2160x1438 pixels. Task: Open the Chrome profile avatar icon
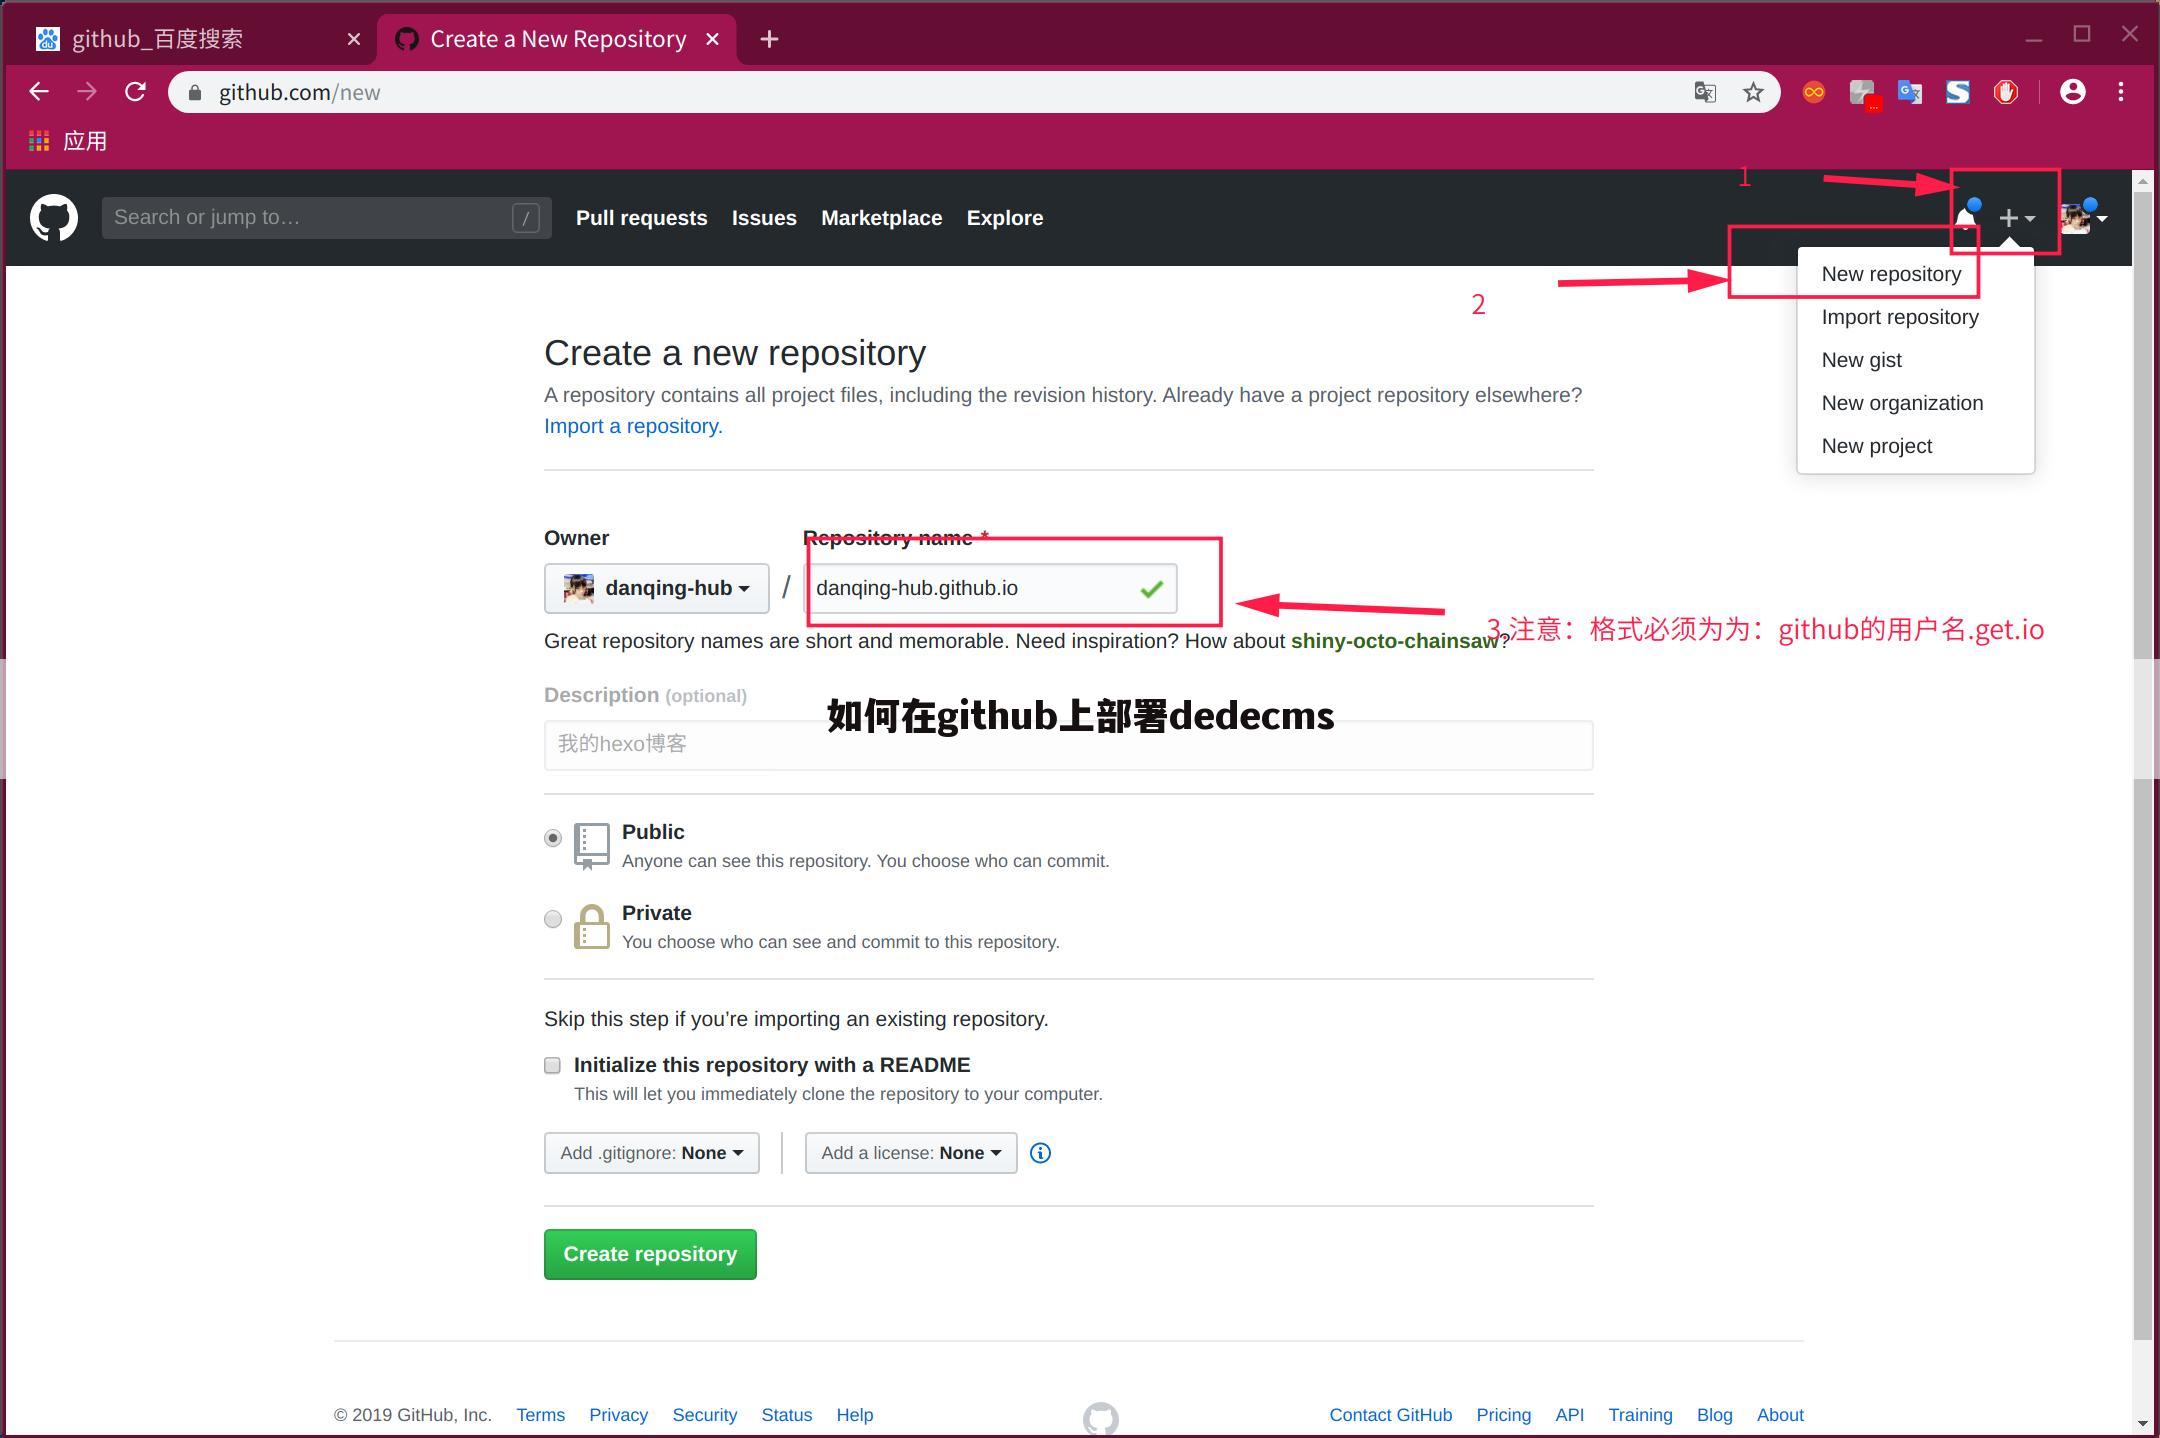2072,92
